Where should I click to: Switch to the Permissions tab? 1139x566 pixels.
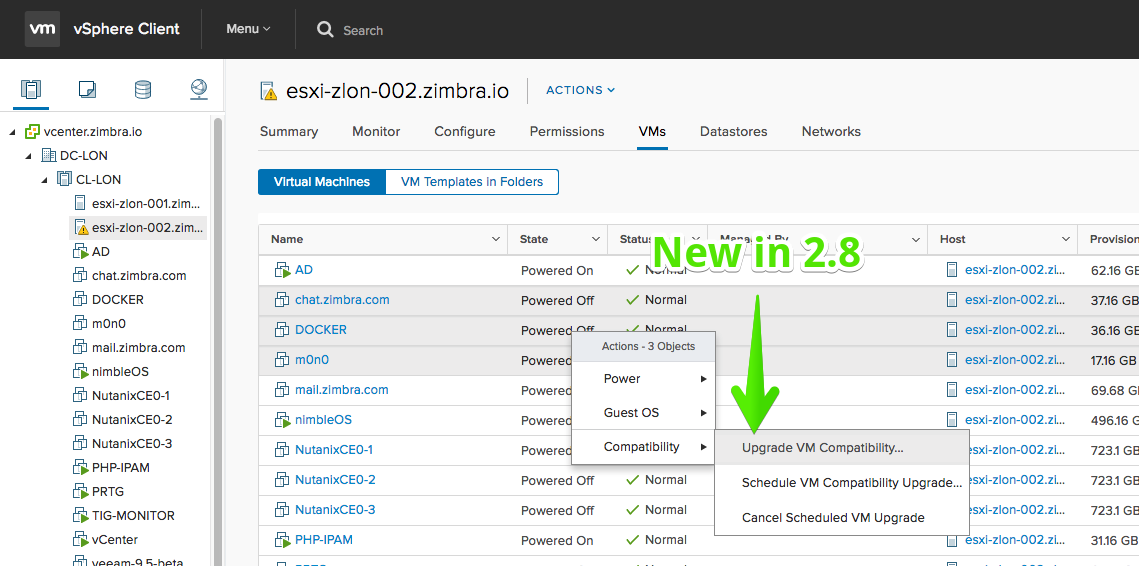click(x=567, y=132)
